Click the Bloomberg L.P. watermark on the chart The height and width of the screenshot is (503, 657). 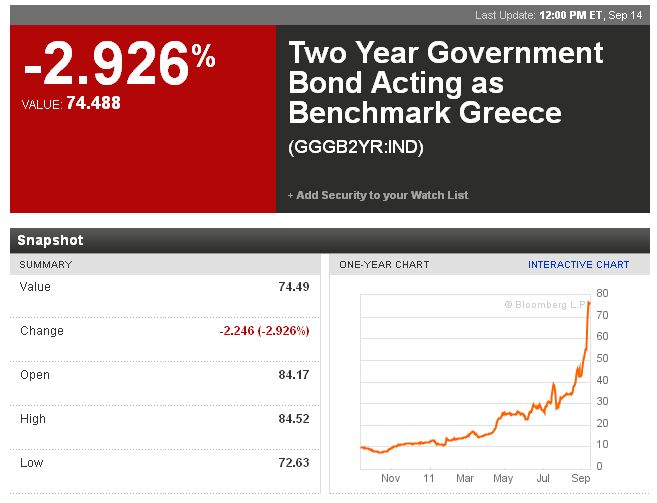[546, 304]
